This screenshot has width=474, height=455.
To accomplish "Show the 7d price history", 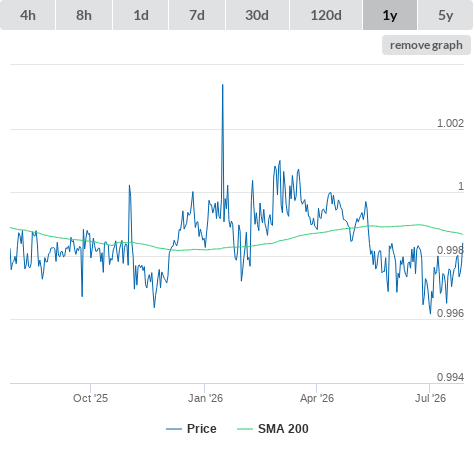I will [197, 15].
